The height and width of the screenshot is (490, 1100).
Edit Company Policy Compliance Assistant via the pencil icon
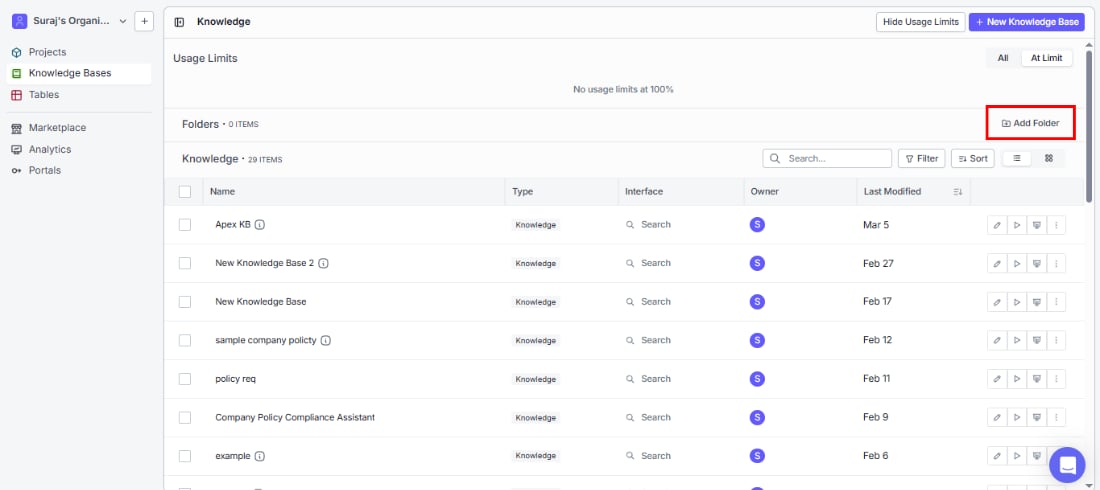click(x=997, y=418)
